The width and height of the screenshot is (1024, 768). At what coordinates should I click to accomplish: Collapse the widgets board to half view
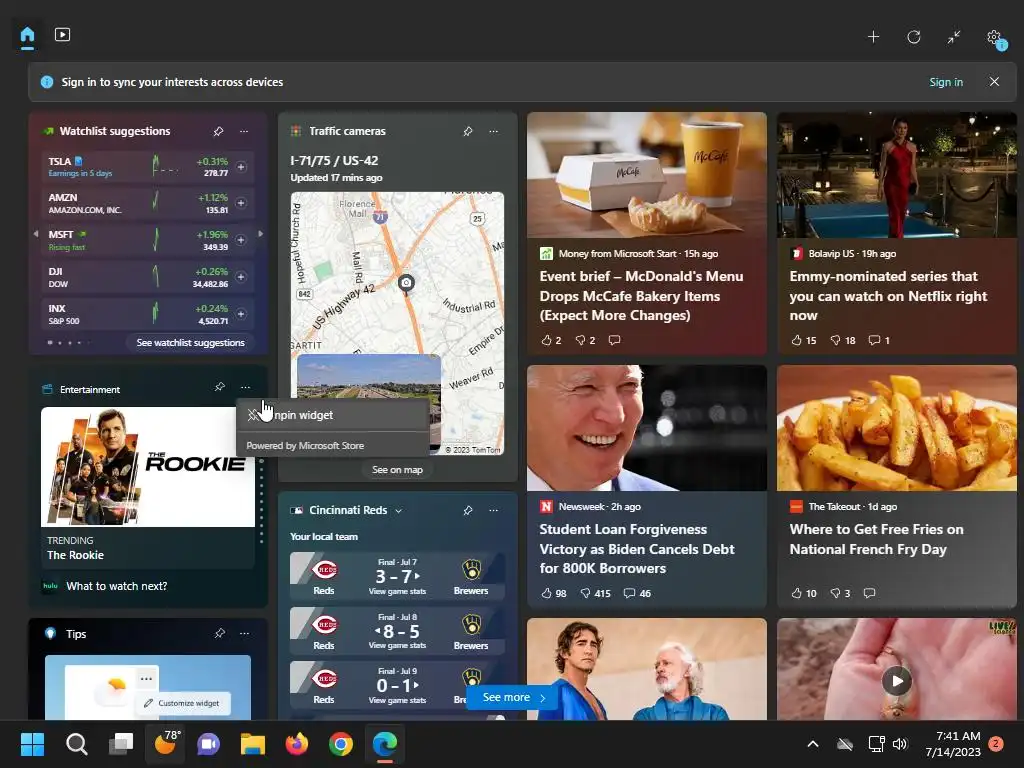click(x=954, y=37)
